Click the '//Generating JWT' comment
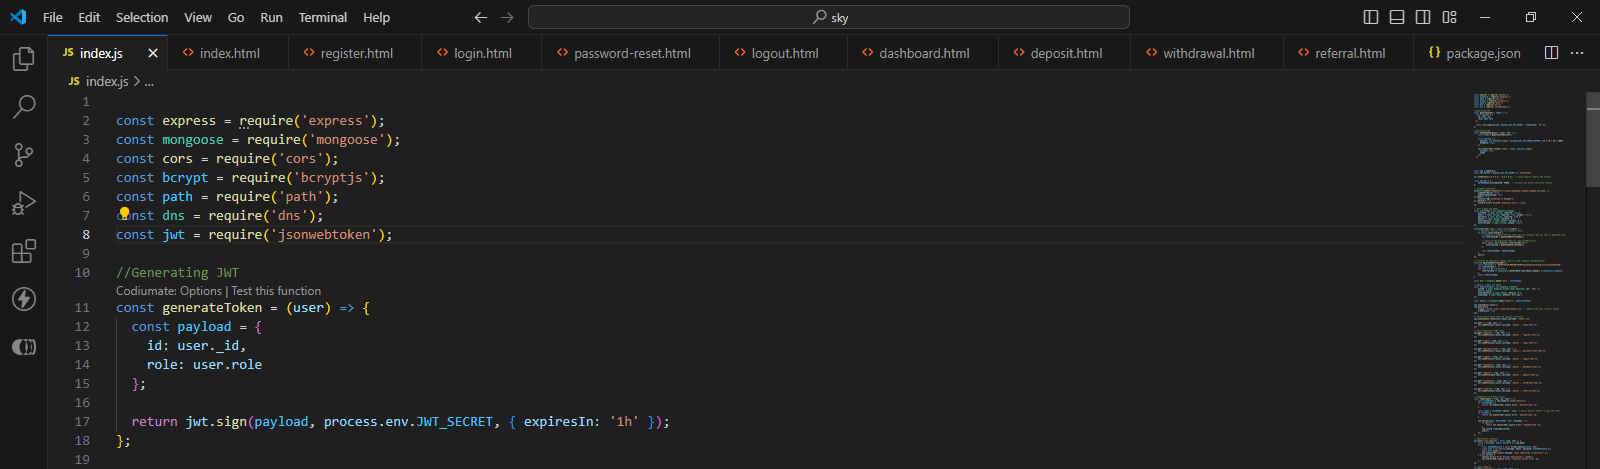This screenshot has height=469, width=1600. pos(177,272)
